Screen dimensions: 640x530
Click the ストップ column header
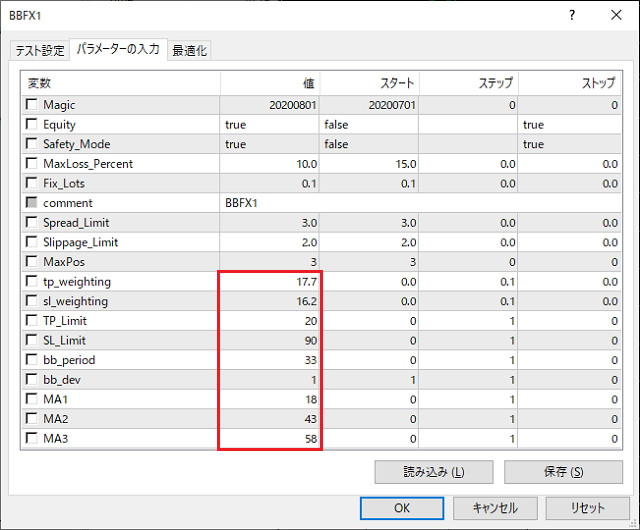click(x=570, y=83)
